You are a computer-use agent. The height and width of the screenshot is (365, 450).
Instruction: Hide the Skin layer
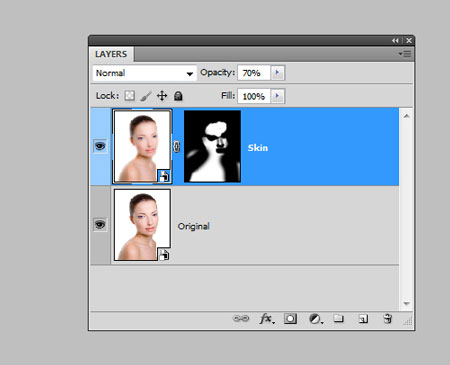click(100, 146)
